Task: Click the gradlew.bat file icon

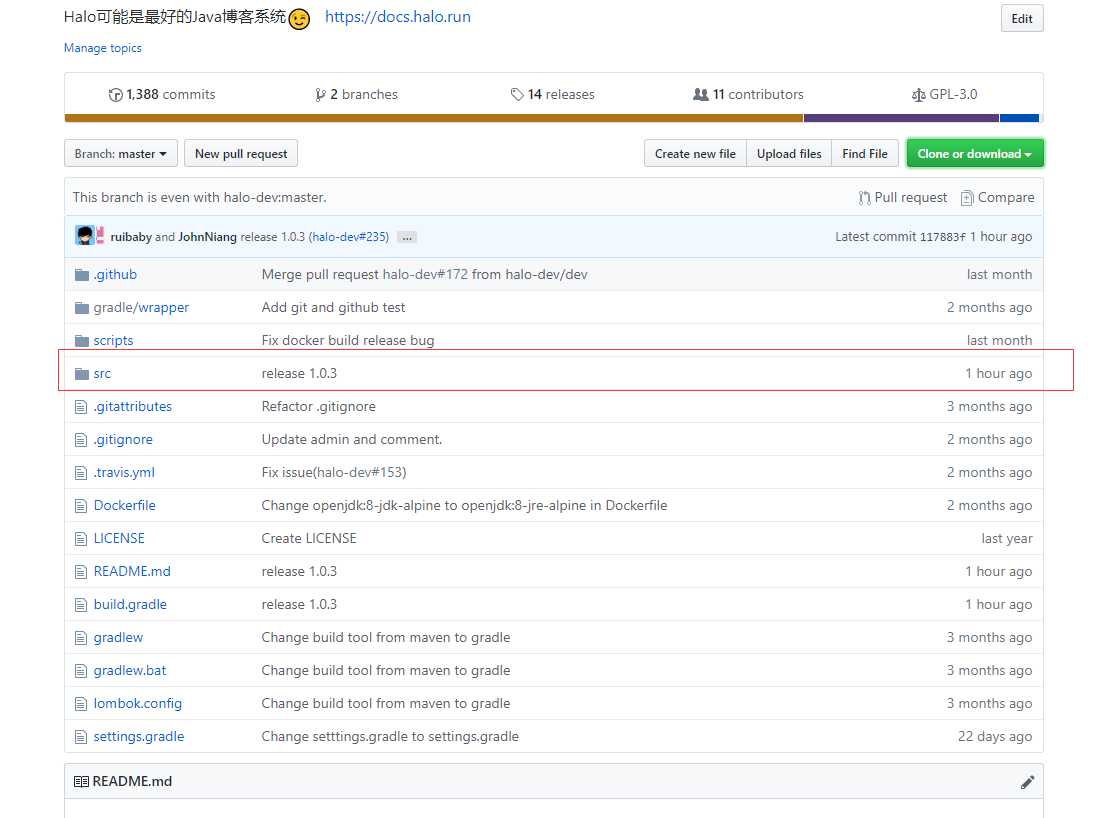Action: point(81,670)
